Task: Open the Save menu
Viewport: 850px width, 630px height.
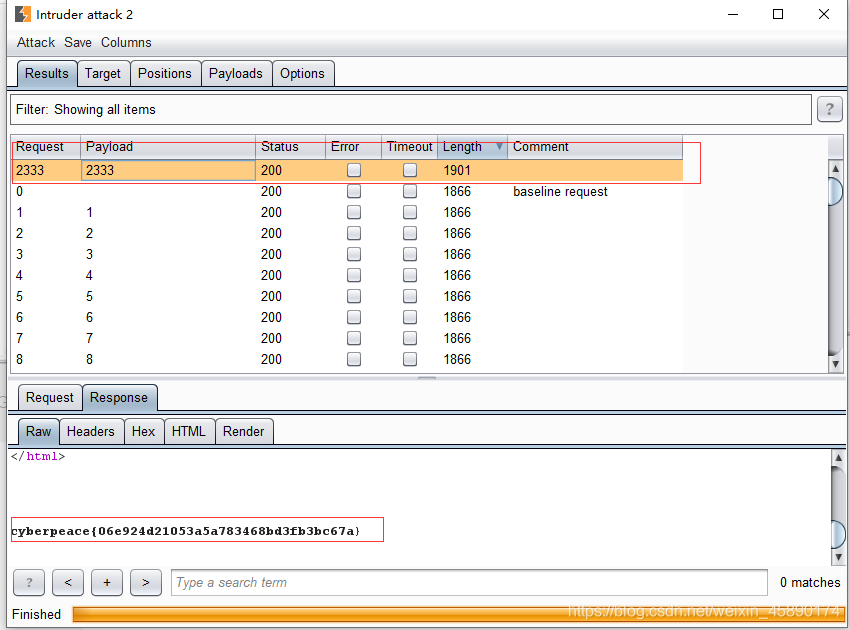Action: click(78, 42)
